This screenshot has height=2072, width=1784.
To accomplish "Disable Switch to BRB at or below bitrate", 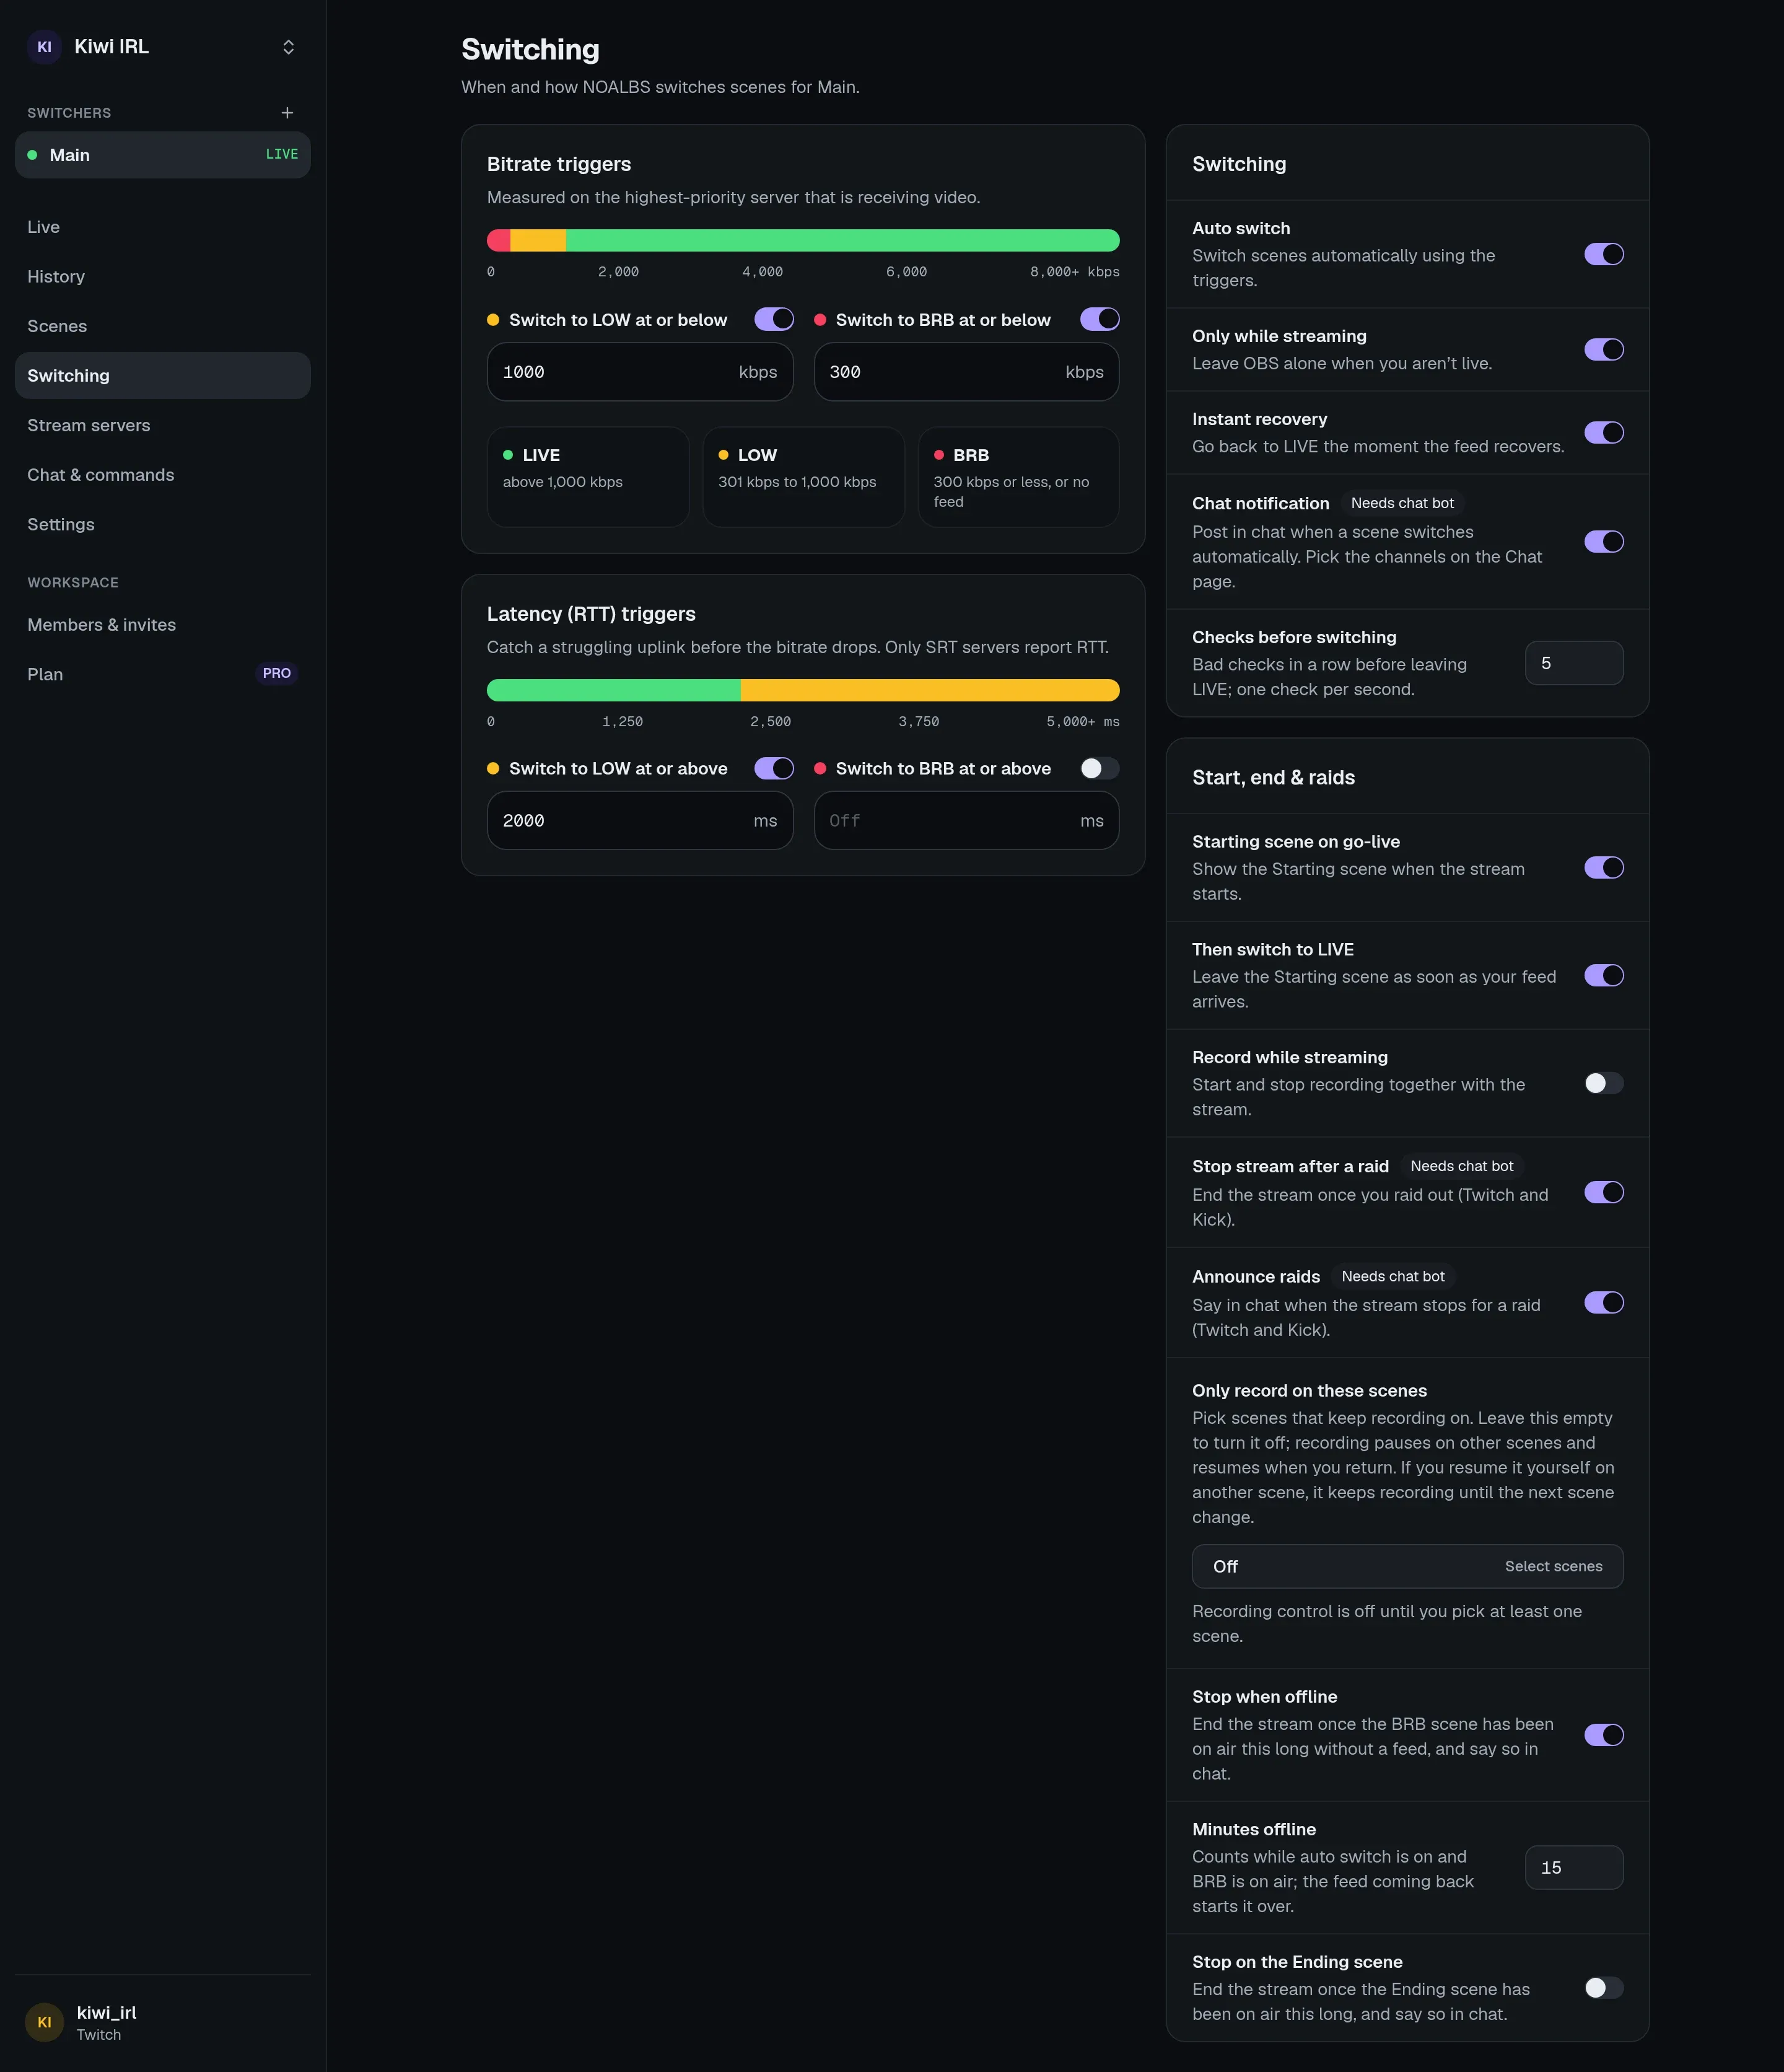I will pos(1099,319).
